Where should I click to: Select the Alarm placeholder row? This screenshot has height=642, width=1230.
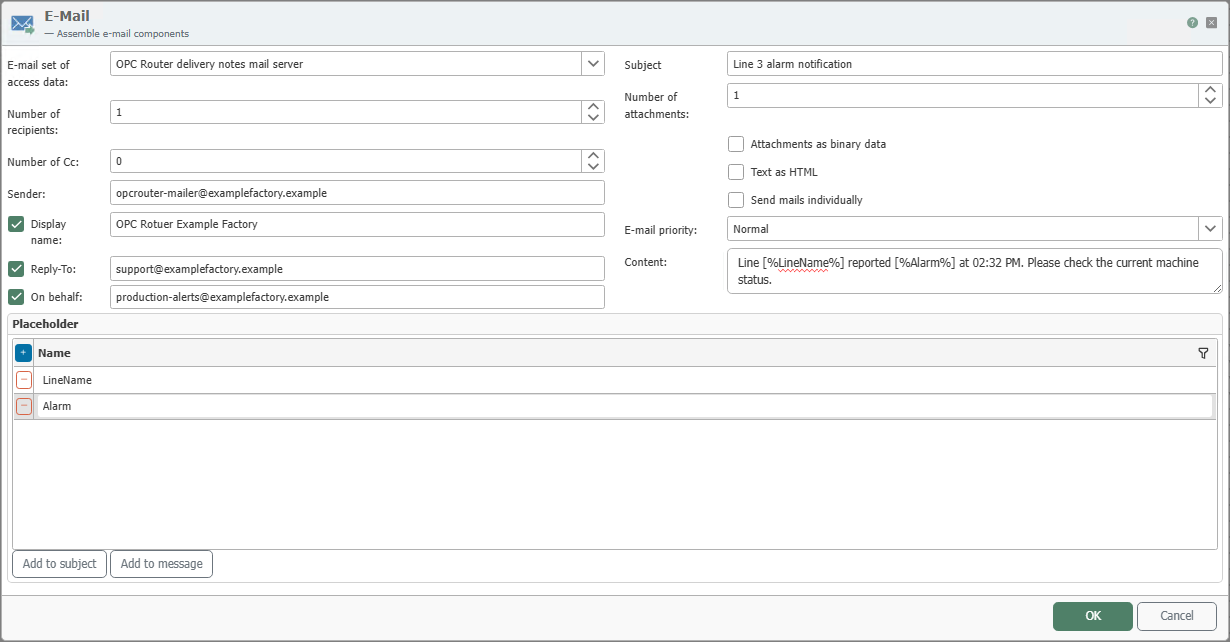click(x=624, y=406)
